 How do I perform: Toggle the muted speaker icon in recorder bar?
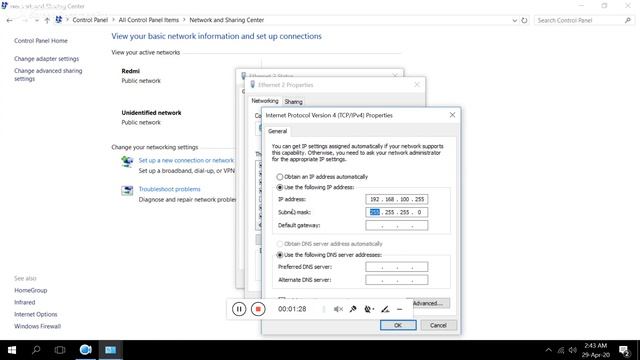338,309
